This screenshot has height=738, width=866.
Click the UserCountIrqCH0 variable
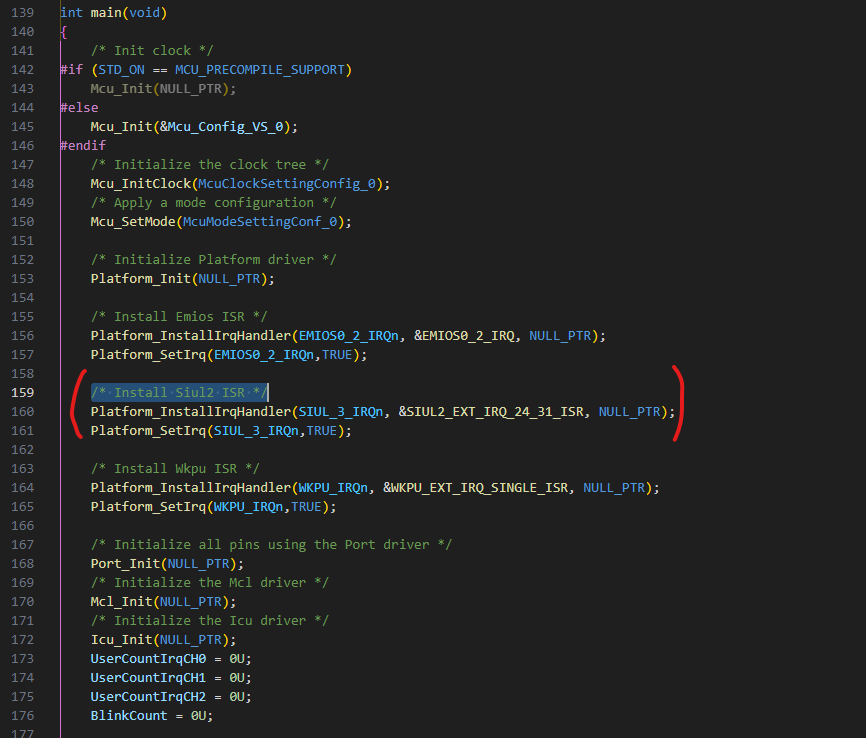click(x=148, y=658)
